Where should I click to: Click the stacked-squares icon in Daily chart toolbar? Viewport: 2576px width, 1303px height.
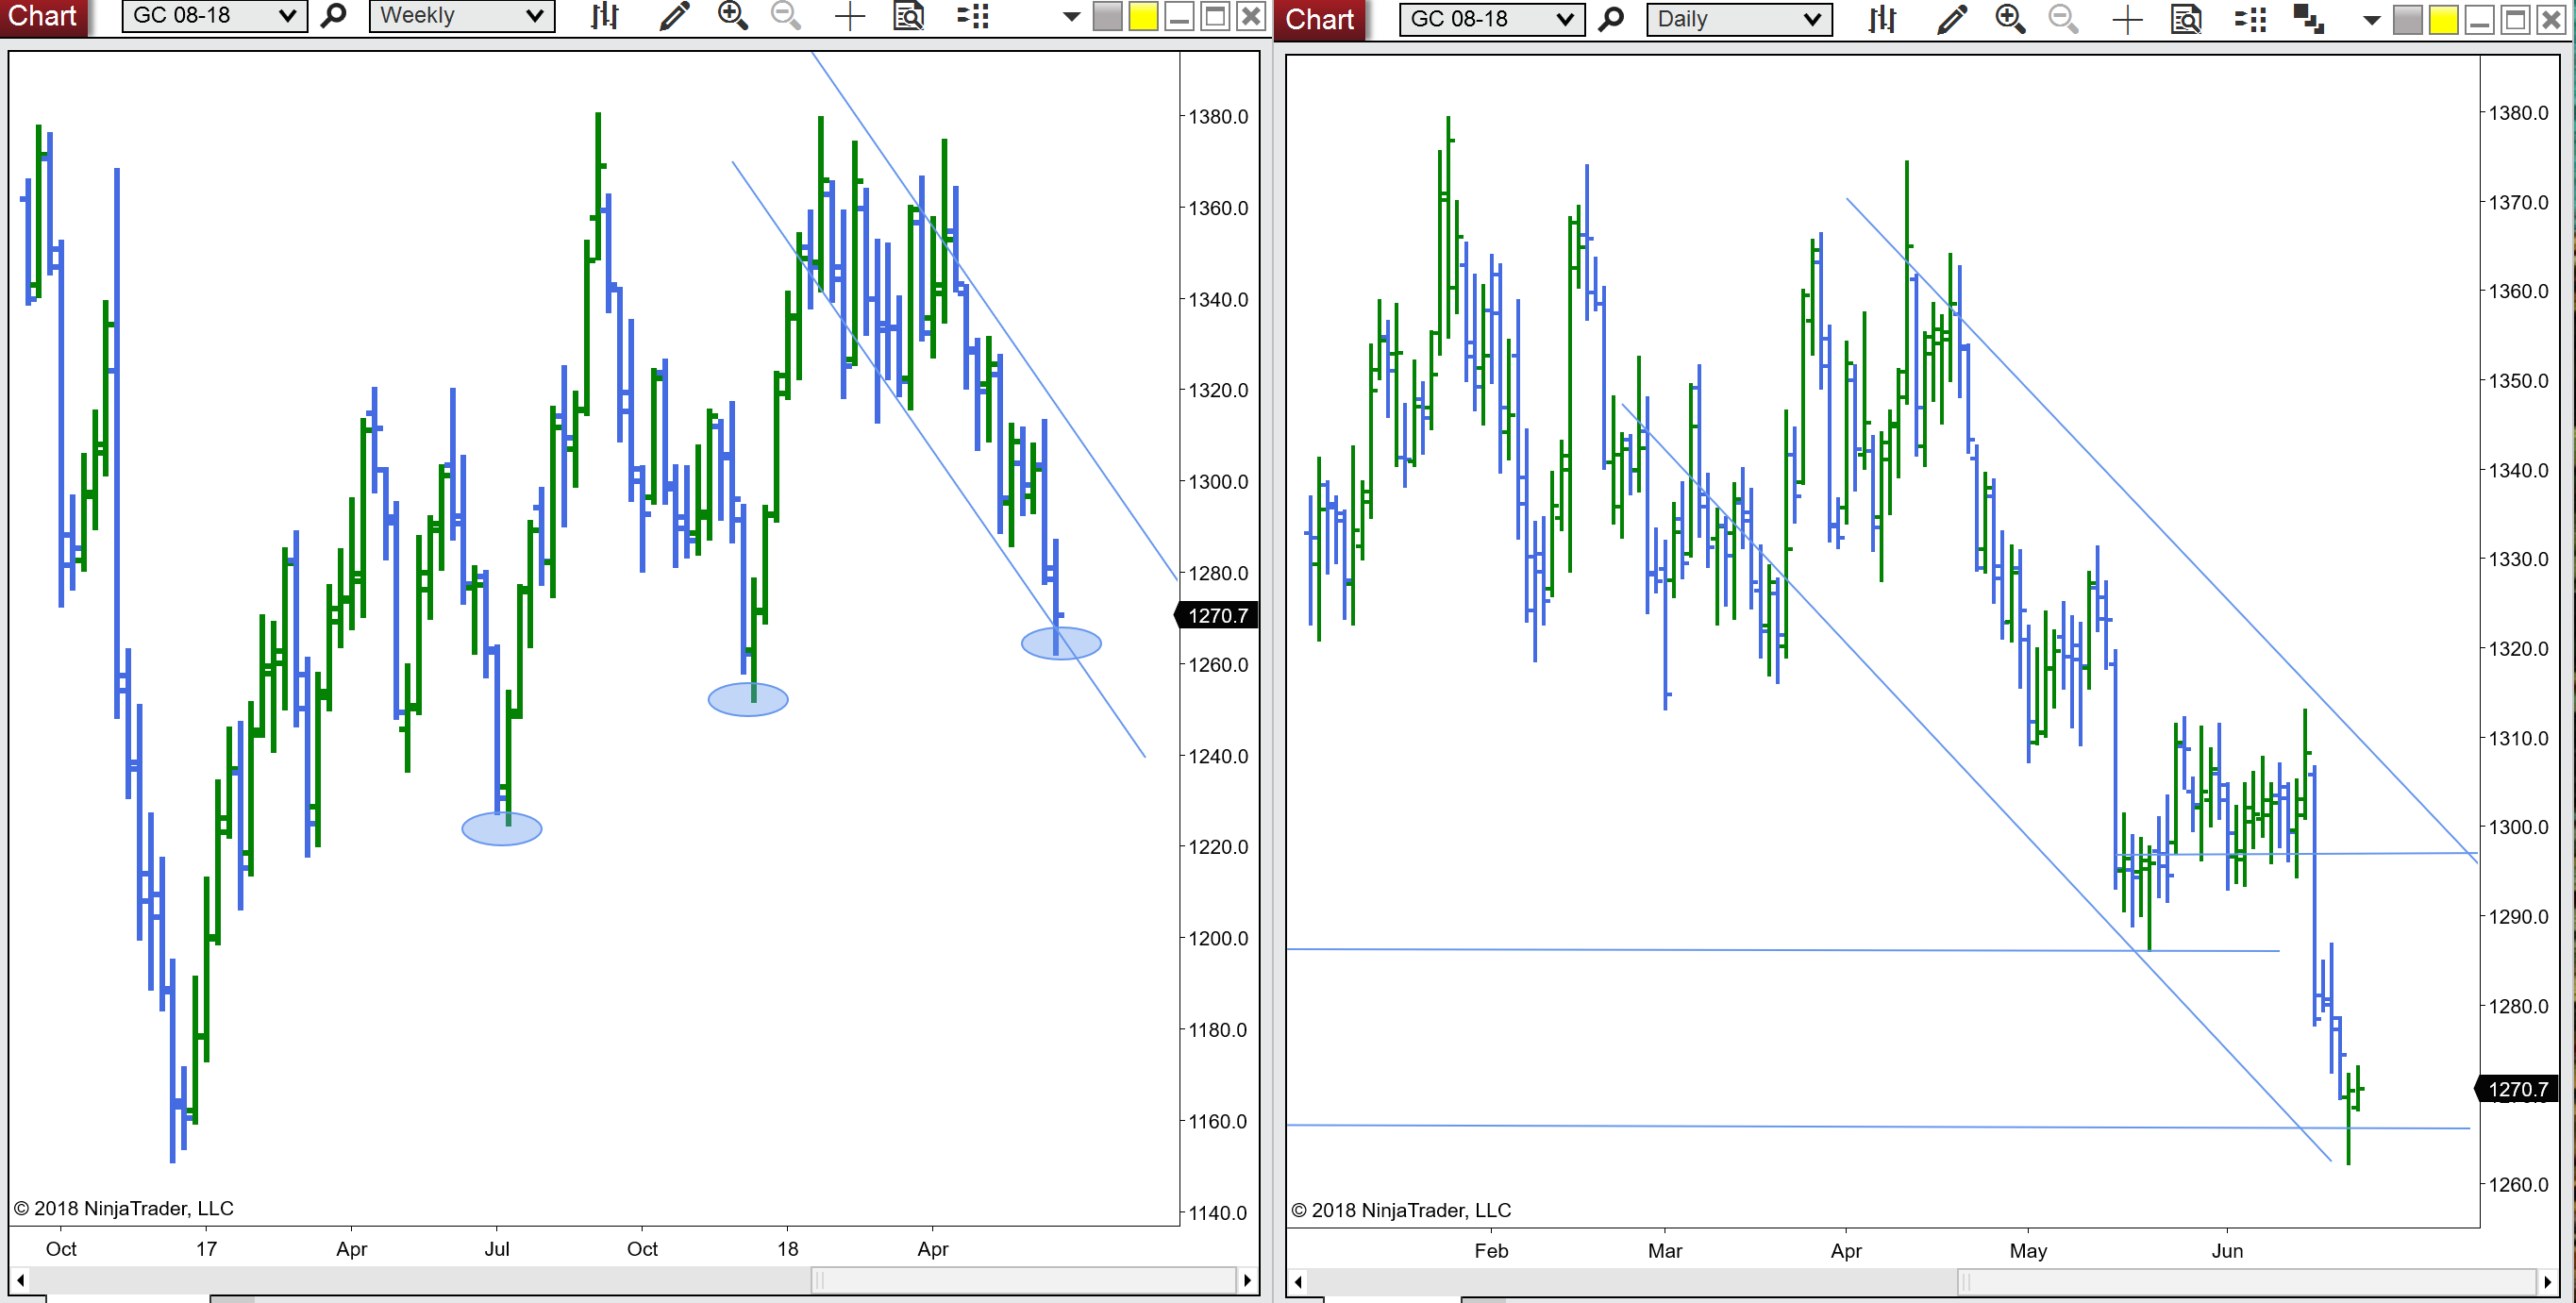[2308, 19]
